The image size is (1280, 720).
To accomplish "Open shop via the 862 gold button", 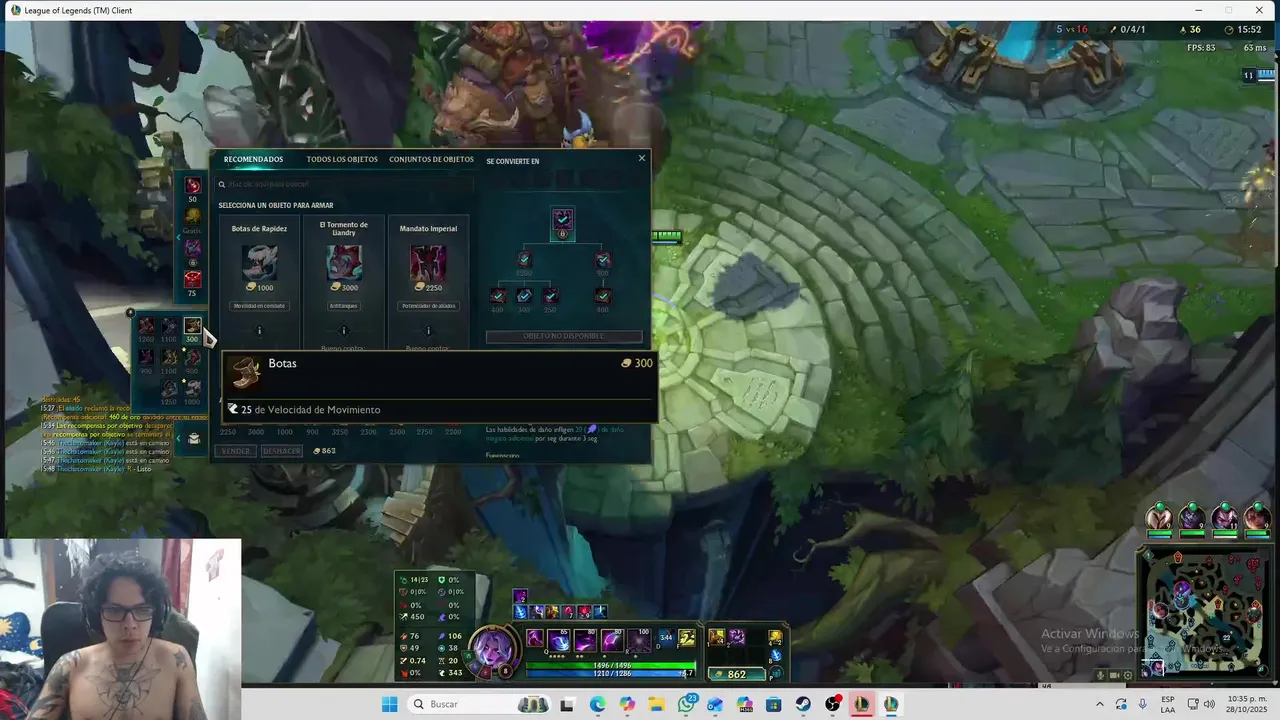I will pyautogui.click(x=735, y=674).
